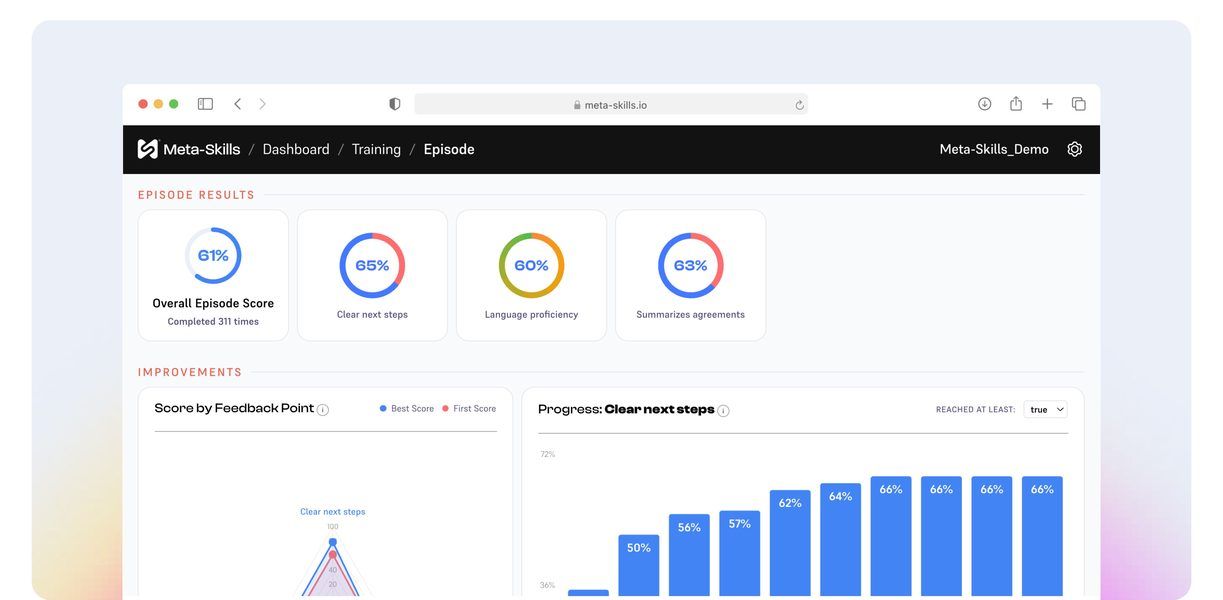Show tab overview icon
1223x600 pixels.
click(1079, 104)
